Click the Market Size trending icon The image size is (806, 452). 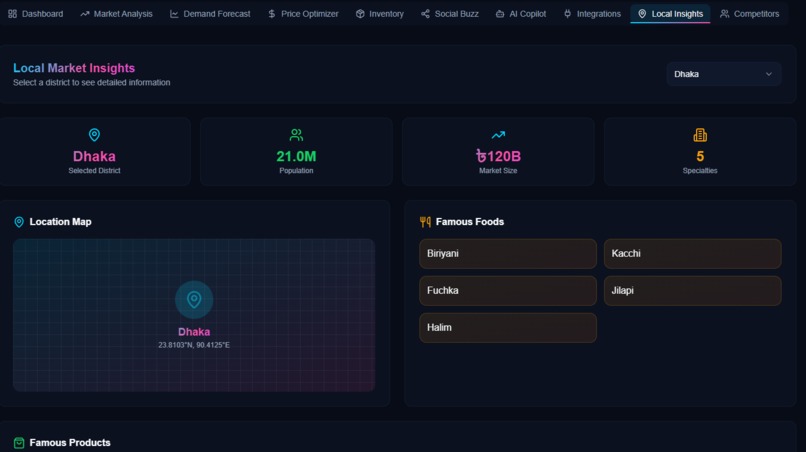(498, 135)
